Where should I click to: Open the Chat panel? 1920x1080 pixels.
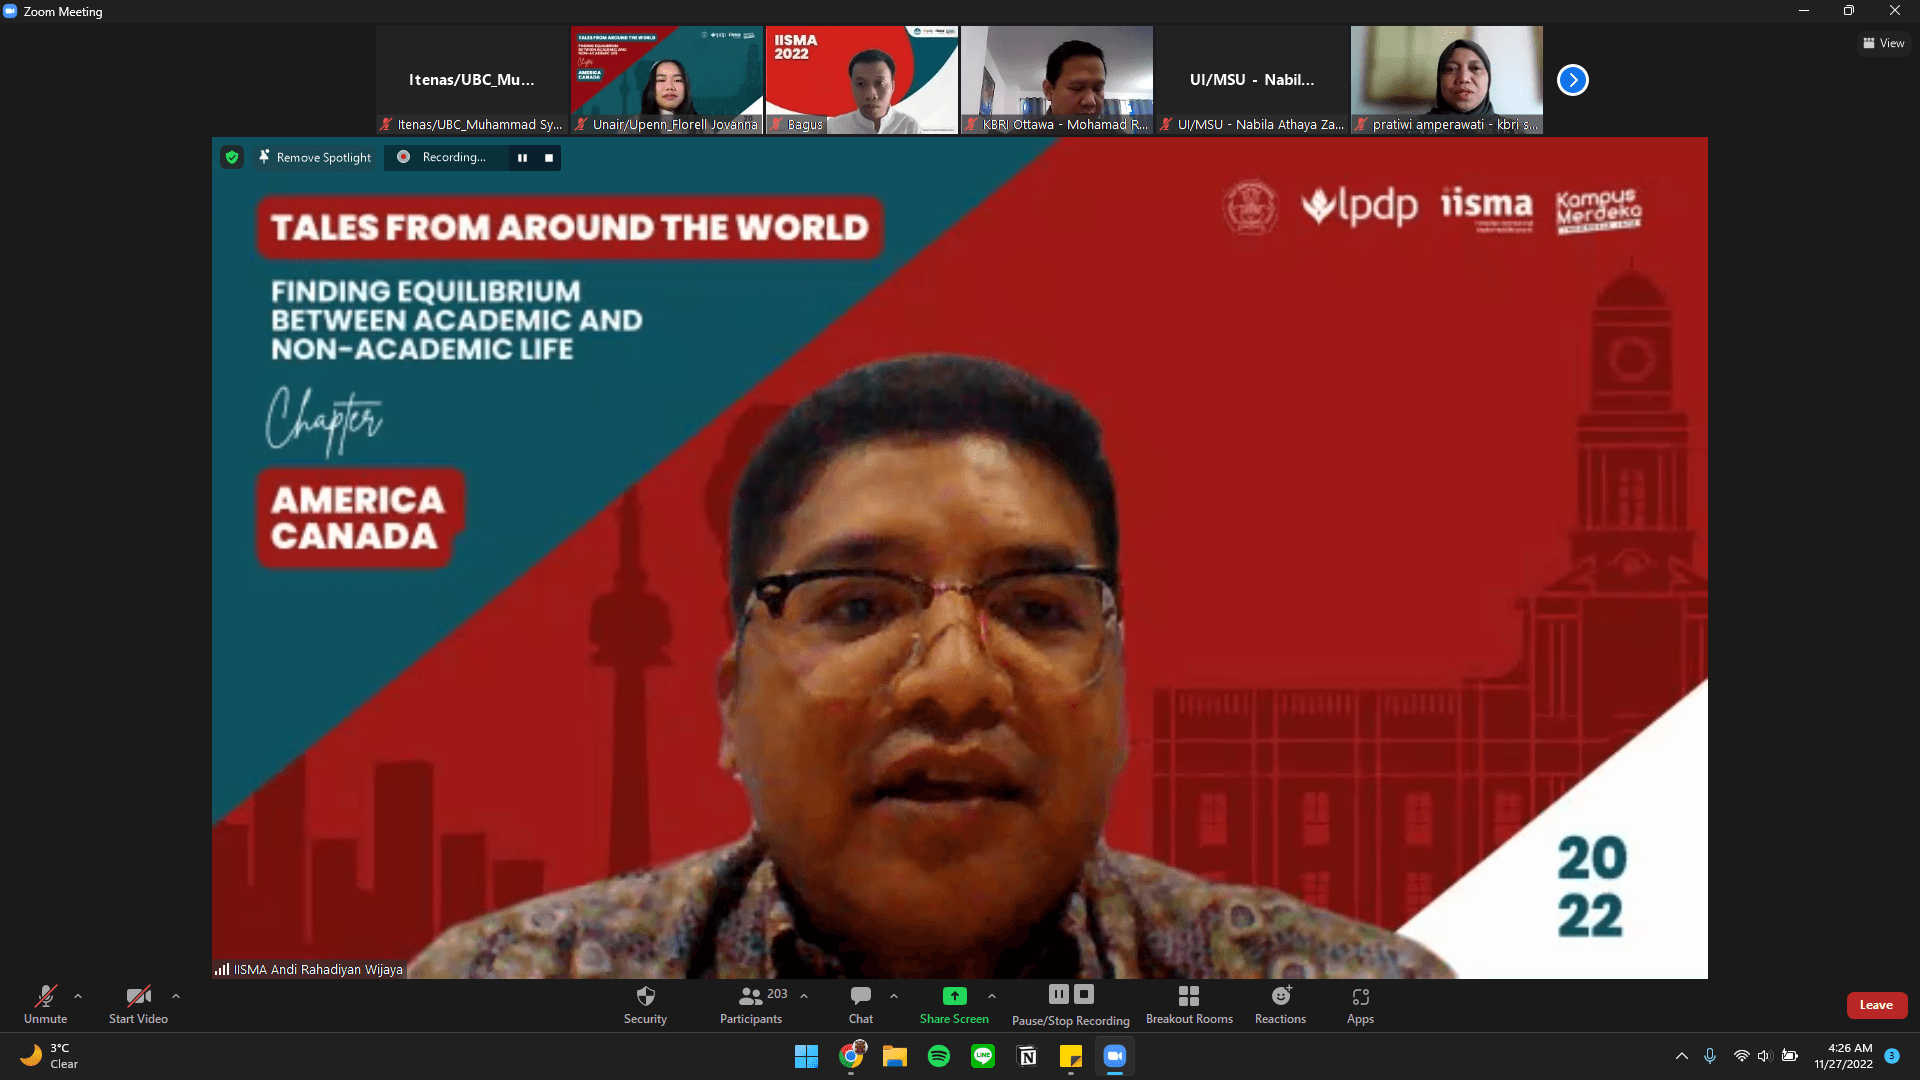pyautogui.click(x=860, y=1005)
